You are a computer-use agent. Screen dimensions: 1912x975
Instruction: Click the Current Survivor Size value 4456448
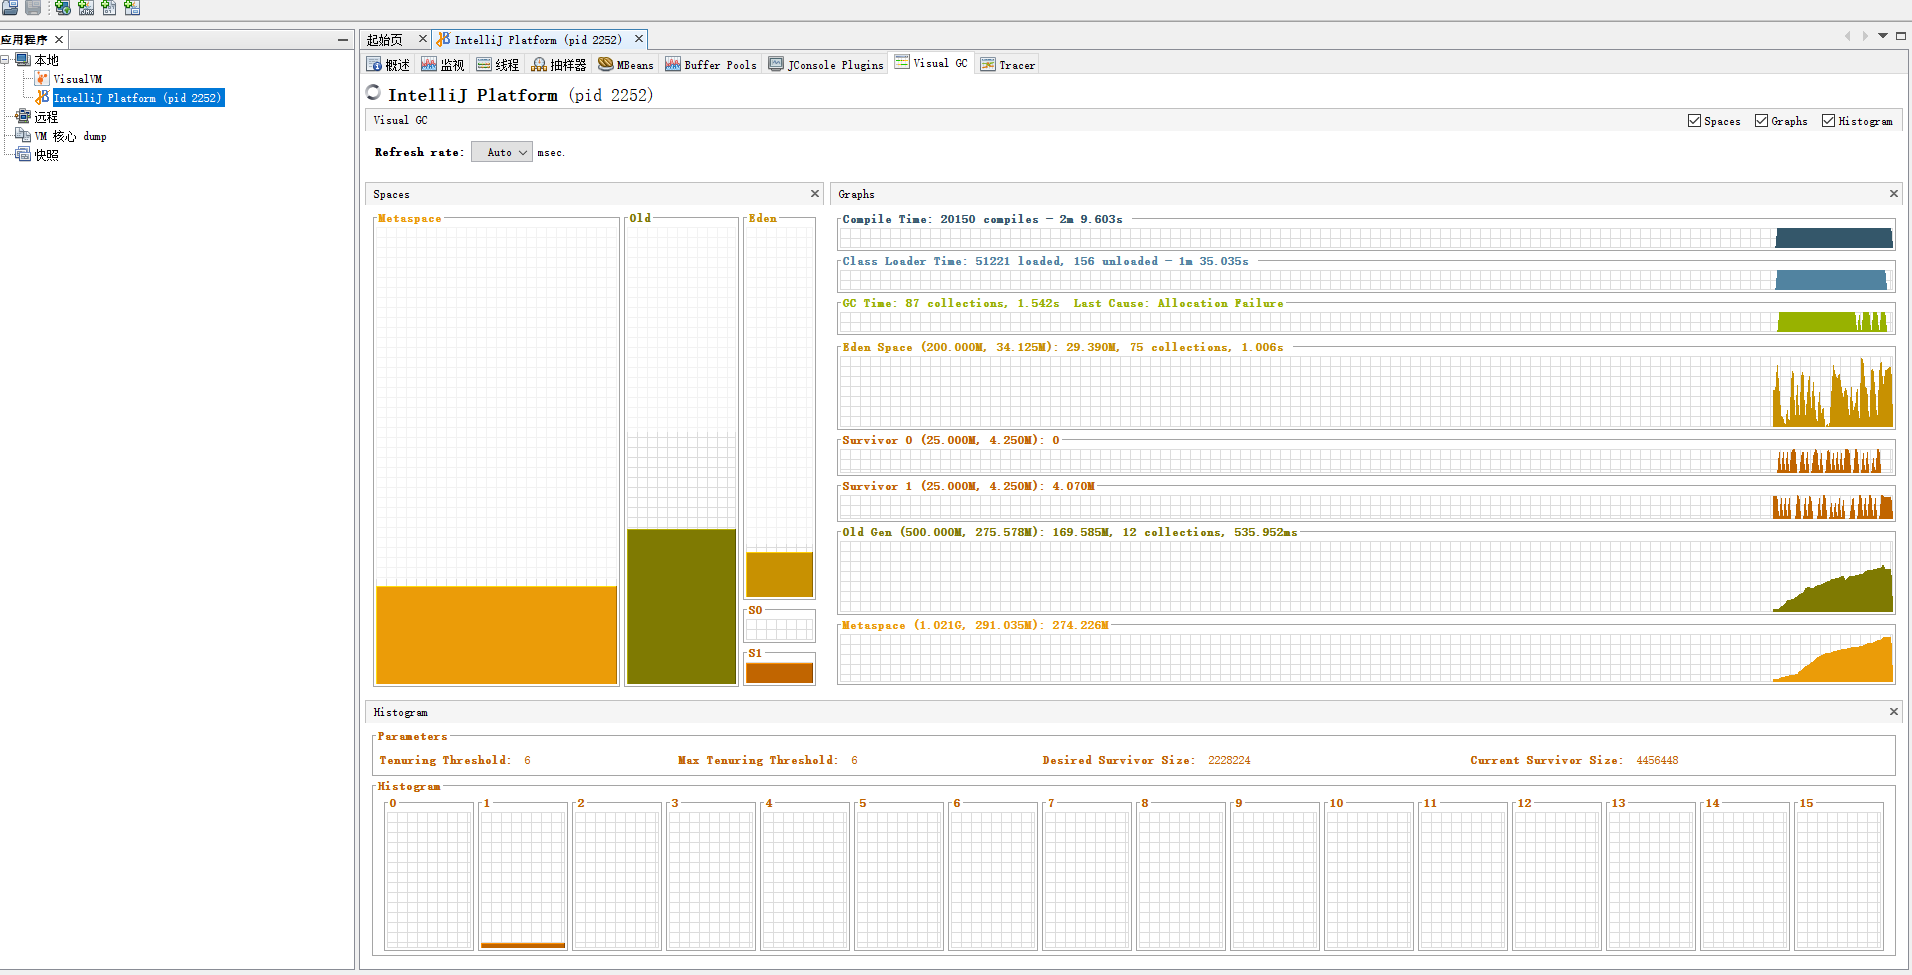point(1657,760)
